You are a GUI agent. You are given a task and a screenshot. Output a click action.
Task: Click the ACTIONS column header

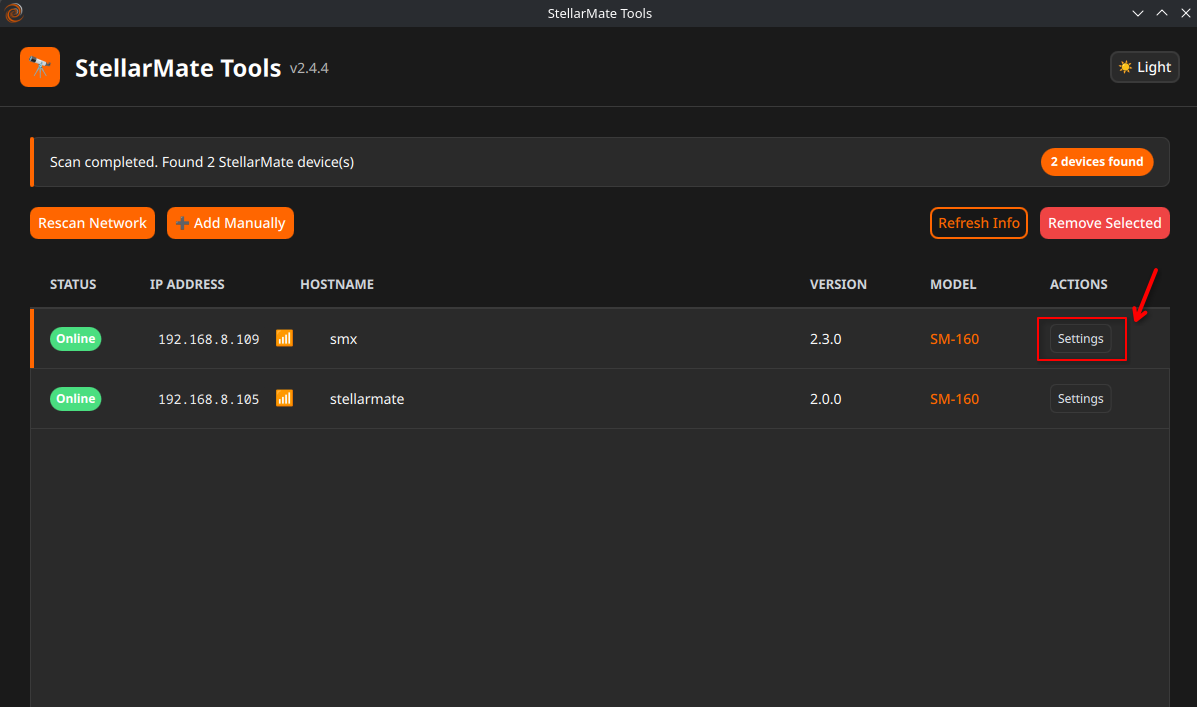(1079, 284)
